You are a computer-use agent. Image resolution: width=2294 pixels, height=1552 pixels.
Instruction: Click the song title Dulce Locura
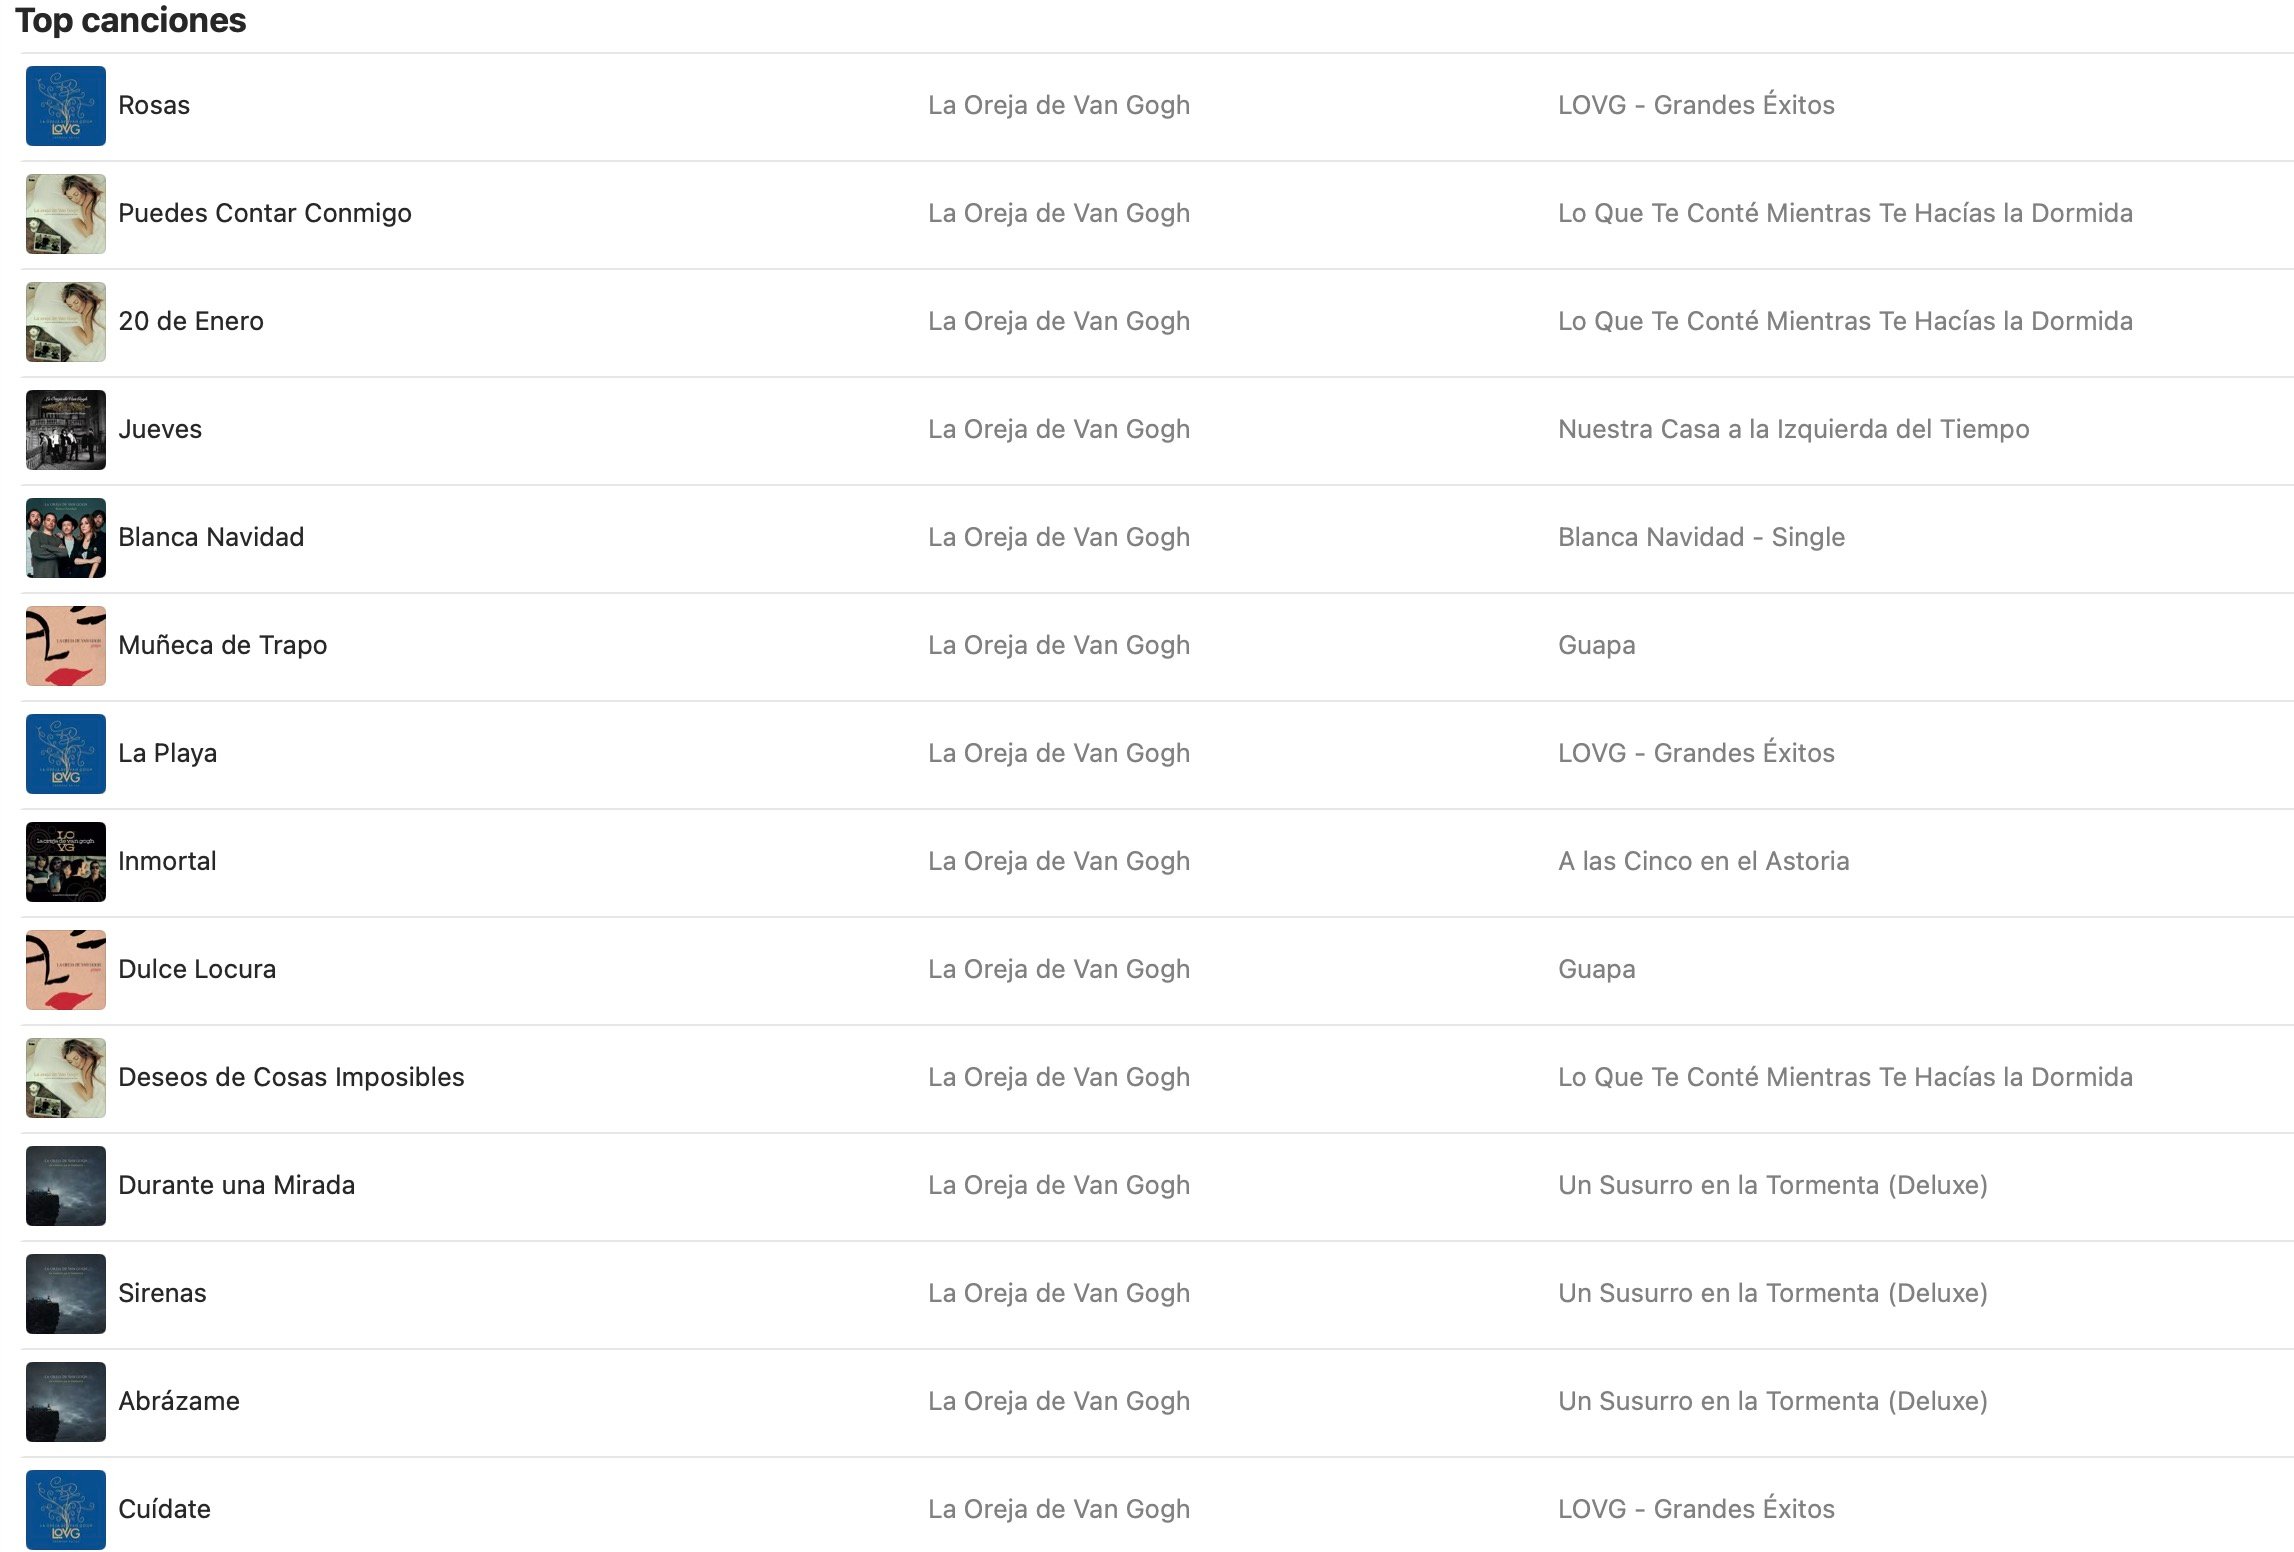[197, 969]
